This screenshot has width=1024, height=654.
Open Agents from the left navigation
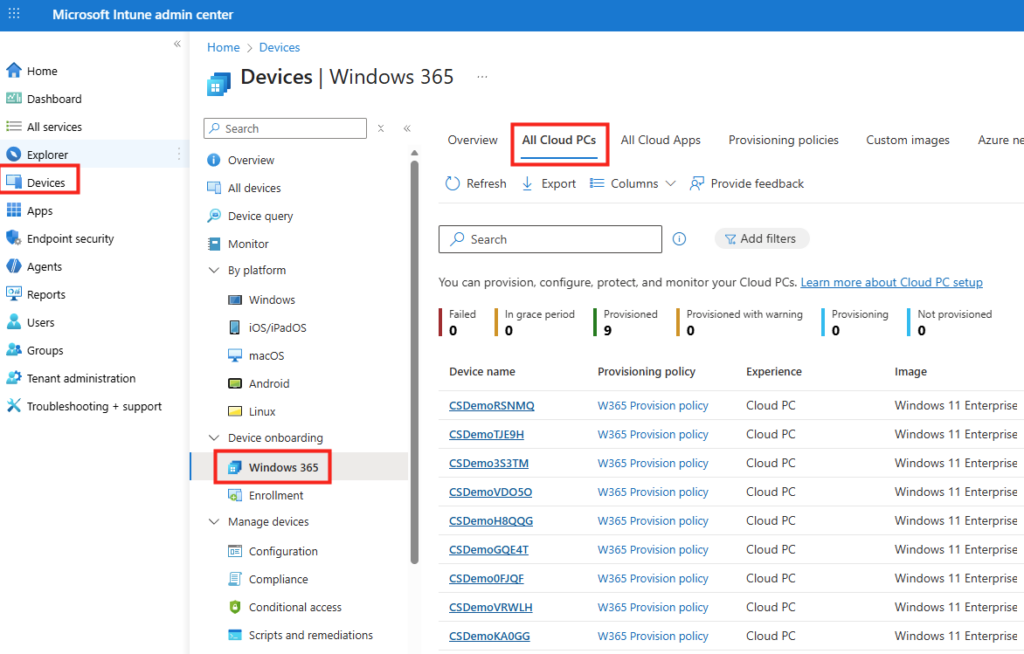(x=44, y=267)
